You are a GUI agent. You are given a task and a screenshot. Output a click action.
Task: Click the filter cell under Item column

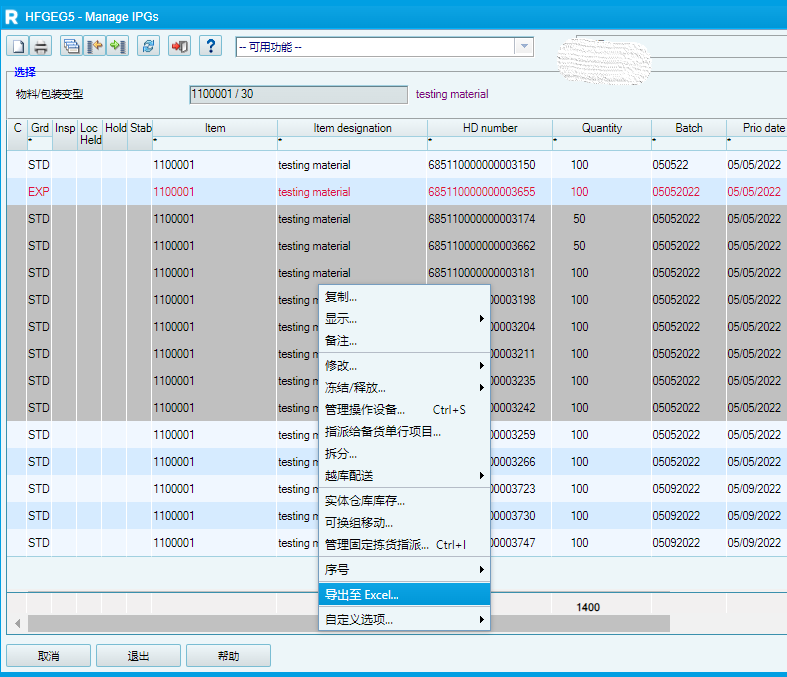(x=215, y=143)
